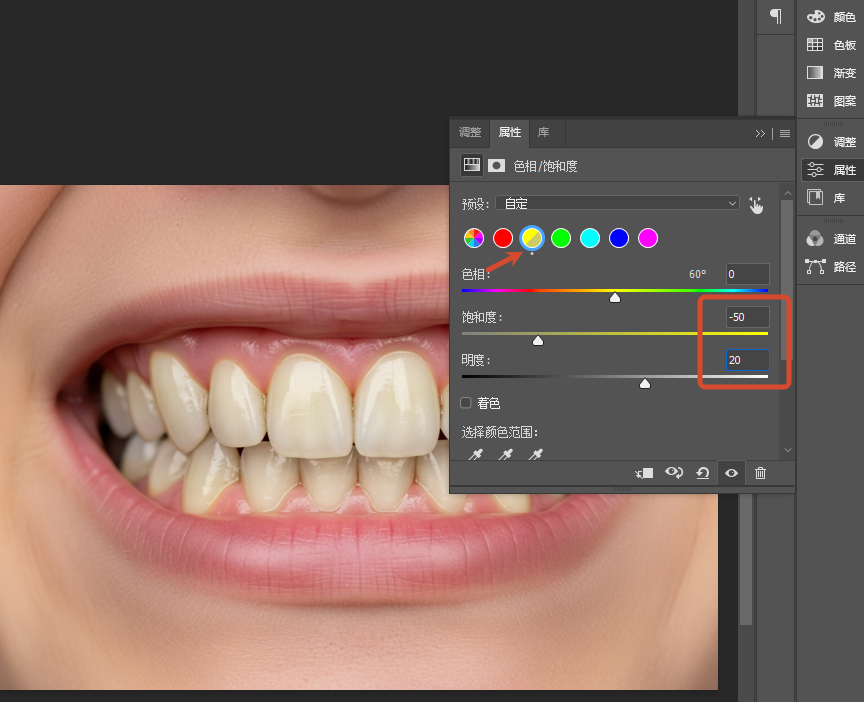Click the 色相 value field showing 0
This screenshot has width=864, height=702.
click(x=747, y=274)
